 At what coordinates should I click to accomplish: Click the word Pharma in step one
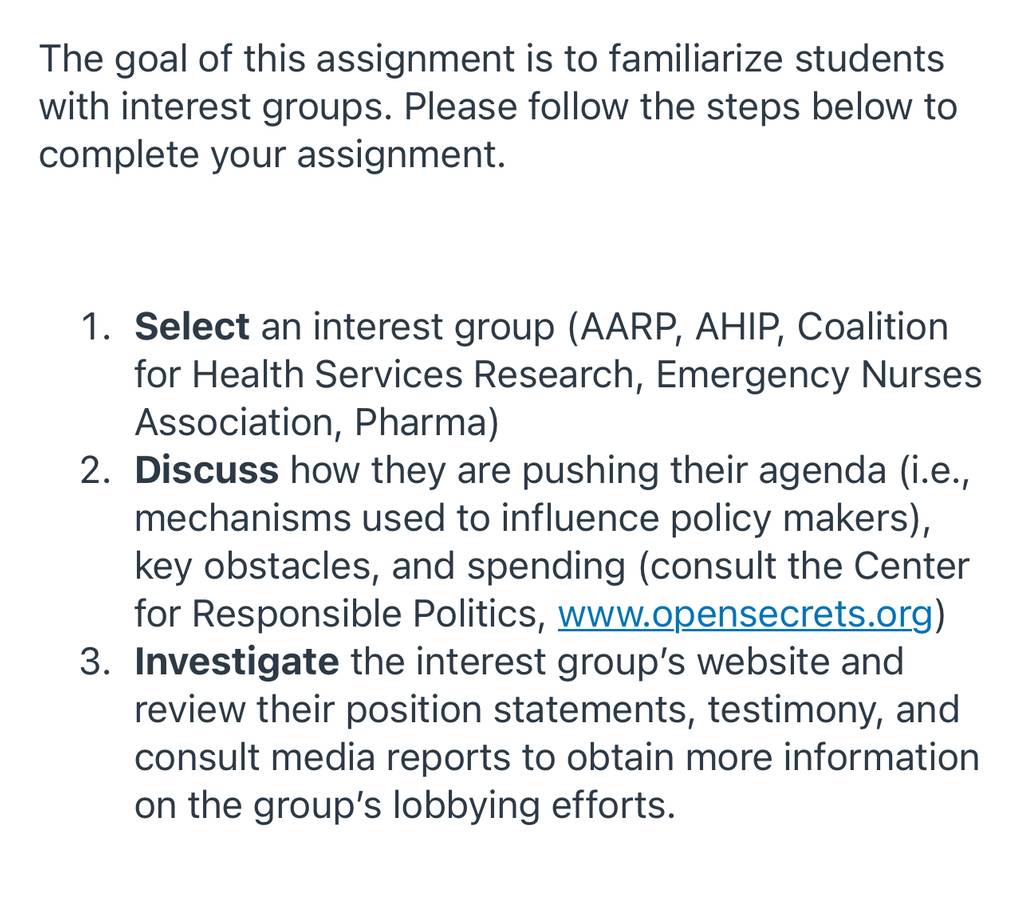421,422
